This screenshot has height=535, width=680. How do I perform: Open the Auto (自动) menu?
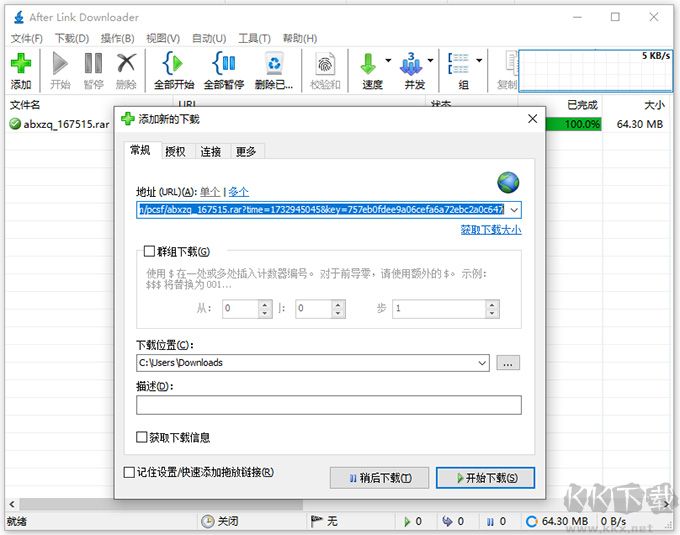[209, 39]
